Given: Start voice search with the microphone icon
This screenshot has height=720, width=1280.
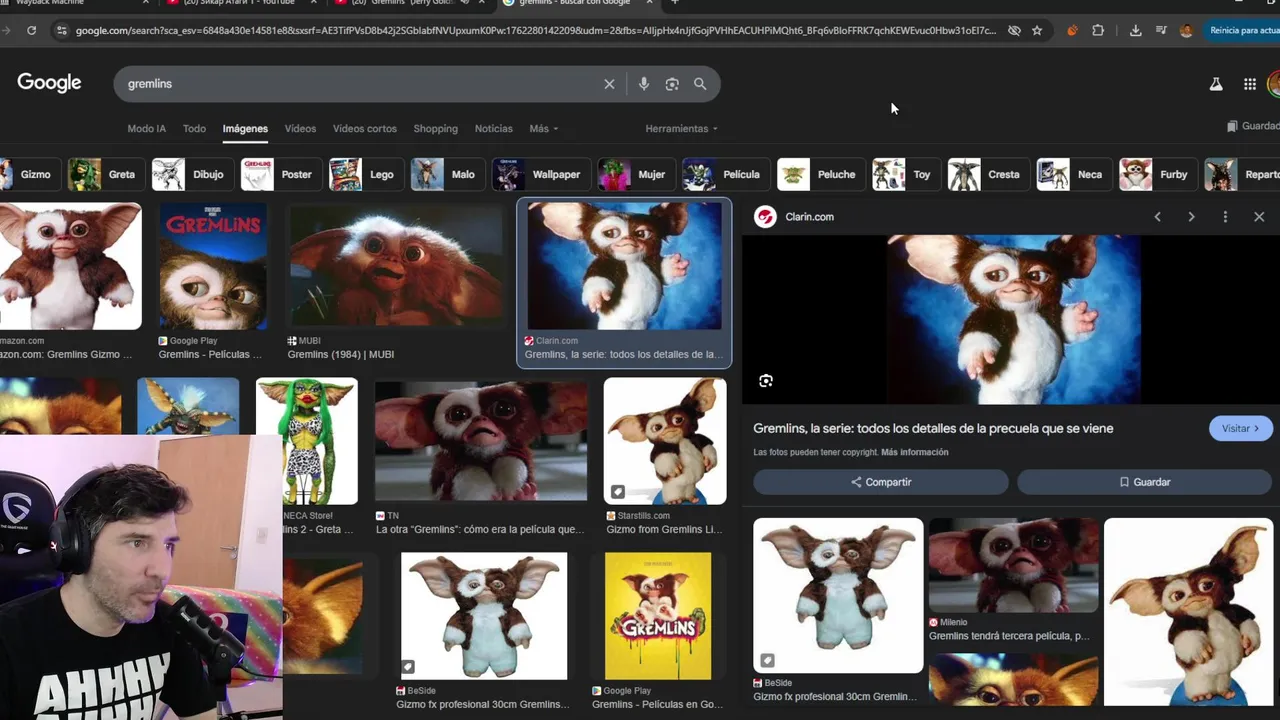Looking at the screenshot, I should [x=644, y=84].
